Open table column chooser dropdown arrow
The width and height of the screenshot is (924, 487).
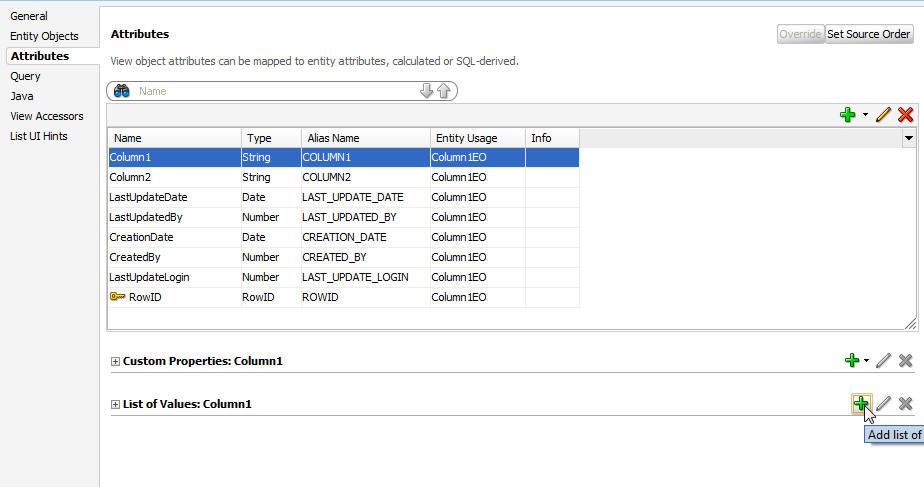(909, 138)
